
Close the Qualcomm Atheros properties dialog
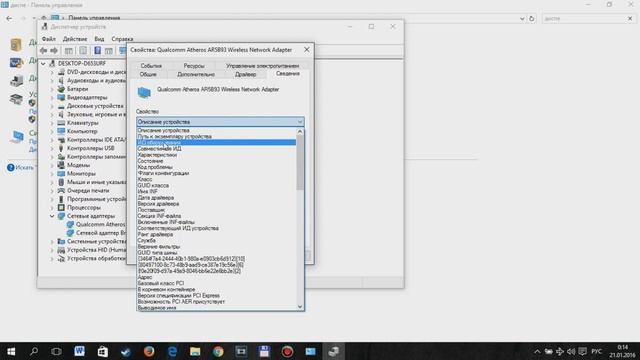(307, 50)
